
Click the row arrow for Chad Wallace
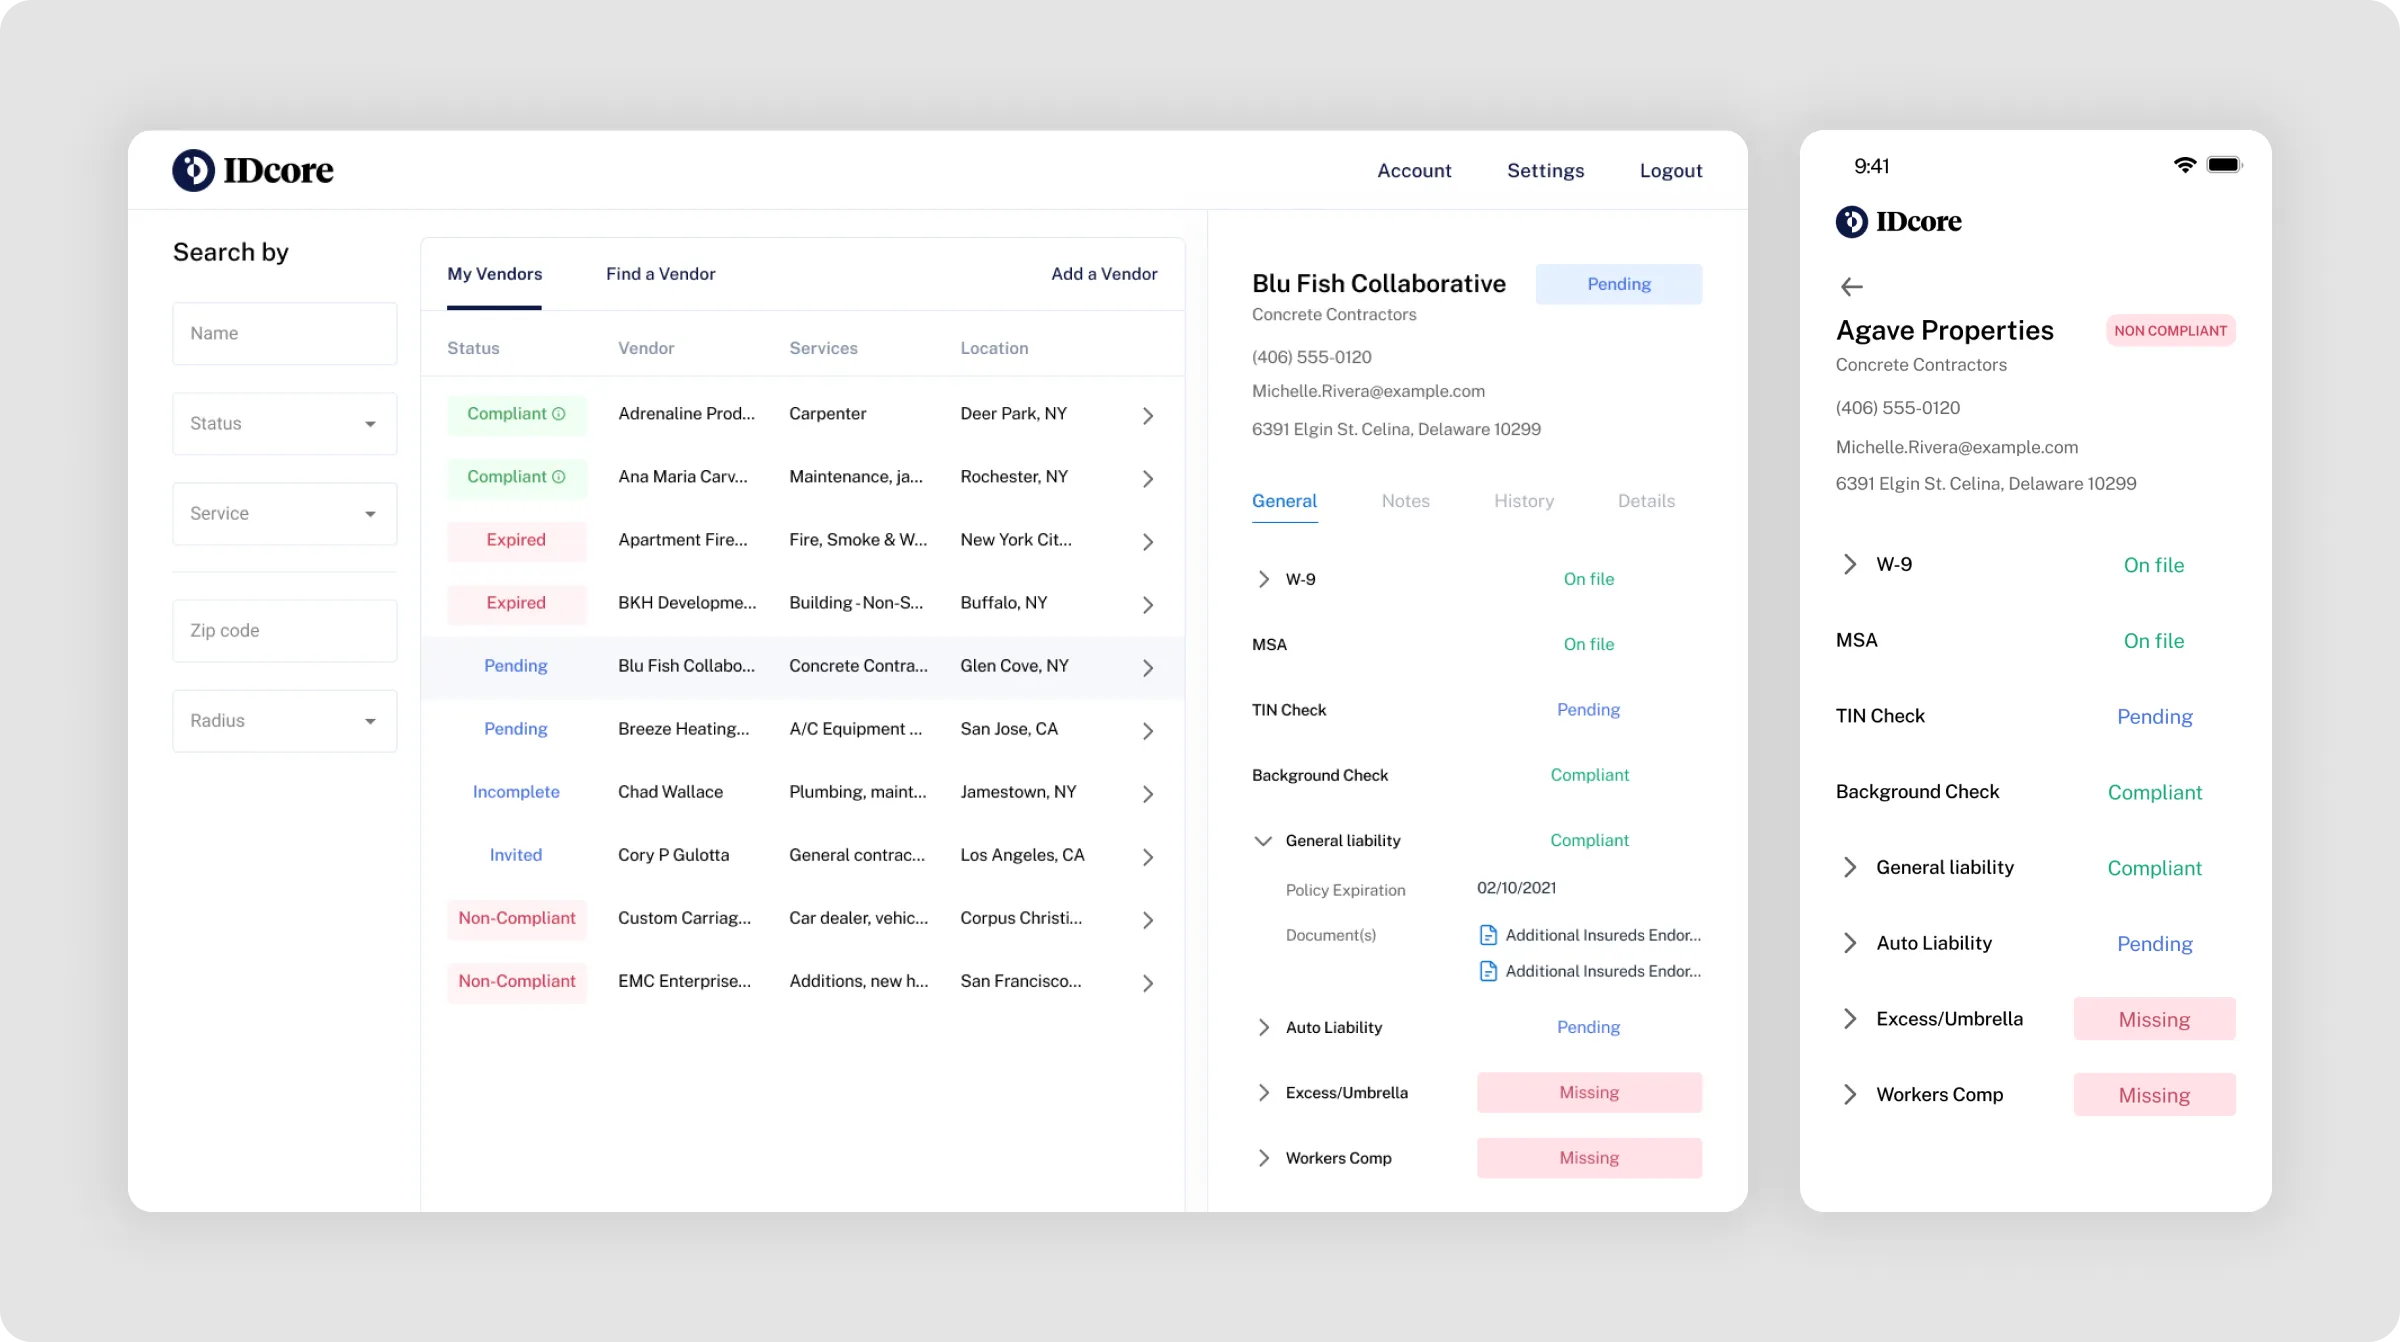pyautogui.click(x=1148, y=794)
